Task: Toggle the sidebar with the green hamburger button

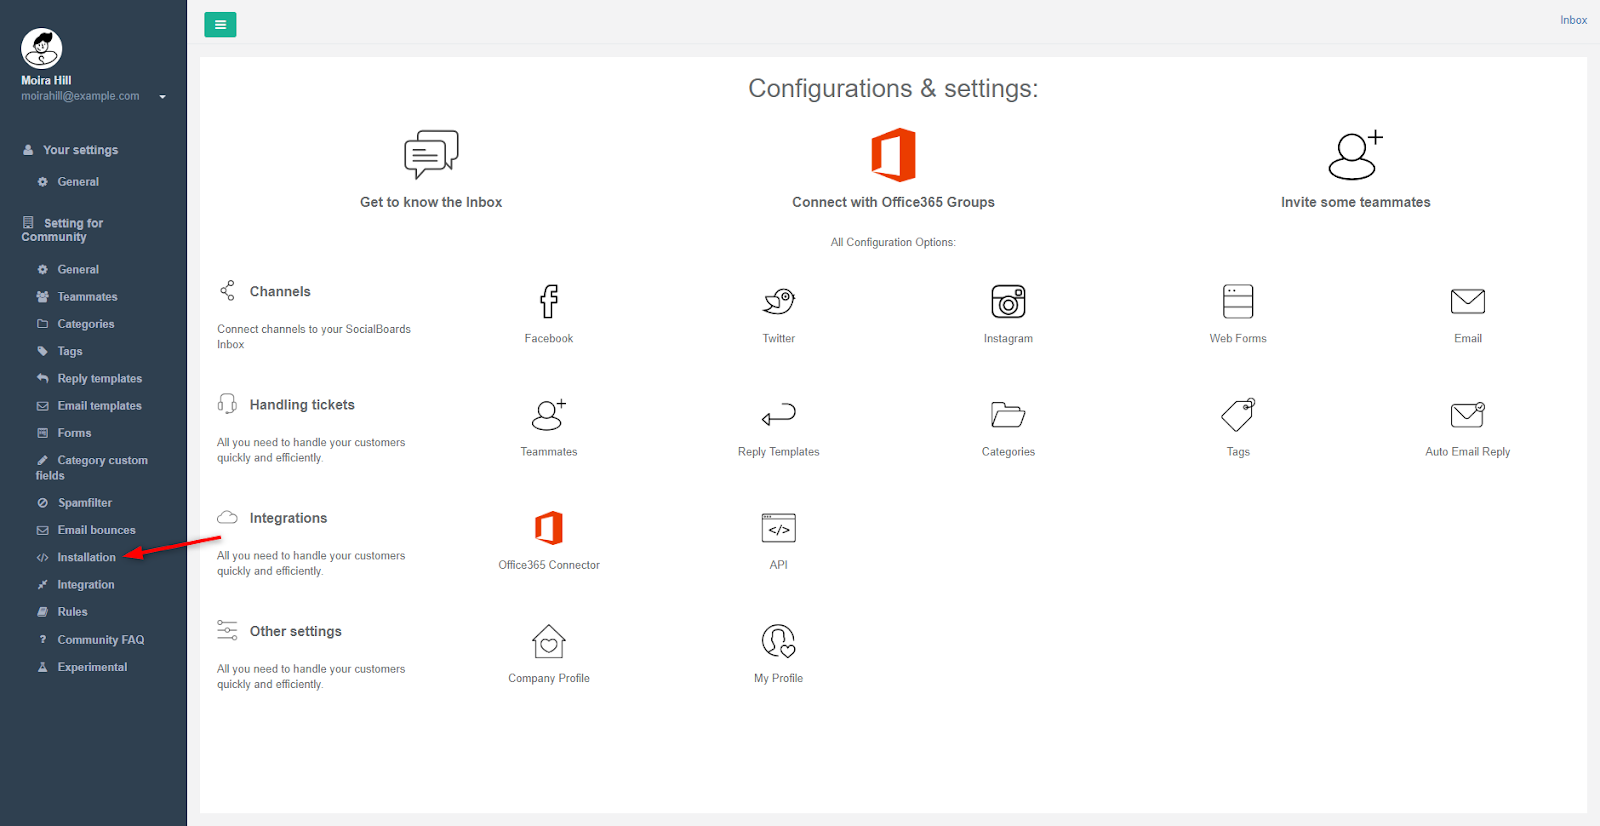Action: [x=220, y=24]
